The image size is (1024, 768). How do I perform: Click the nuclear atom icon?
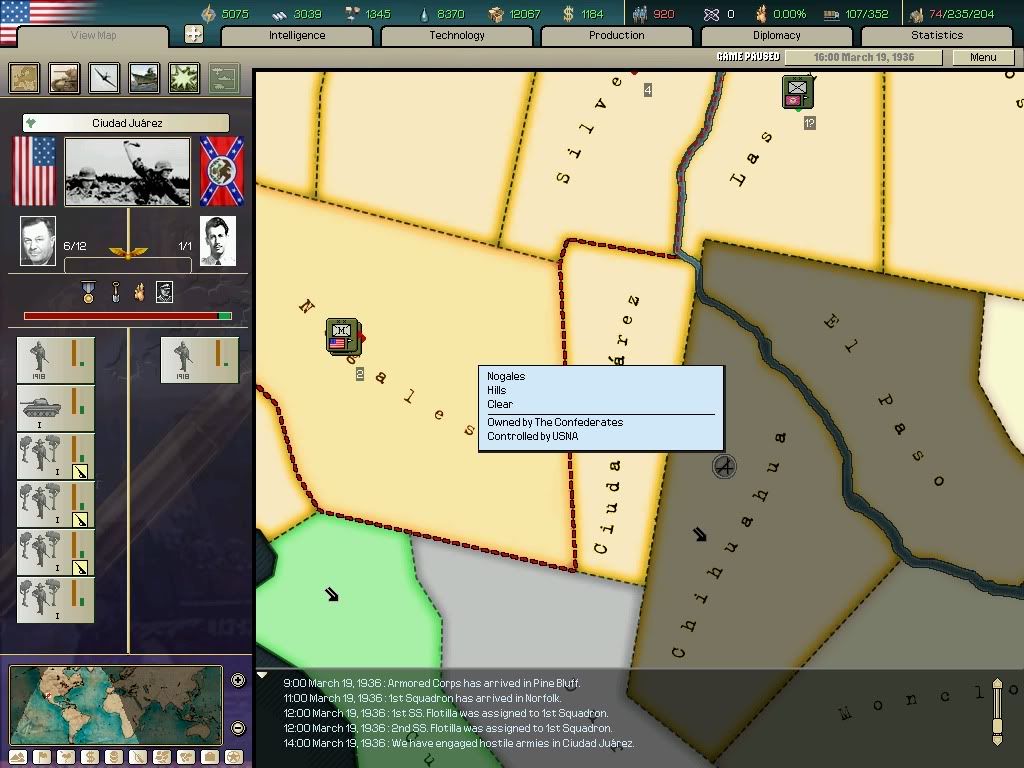point(711,14)
